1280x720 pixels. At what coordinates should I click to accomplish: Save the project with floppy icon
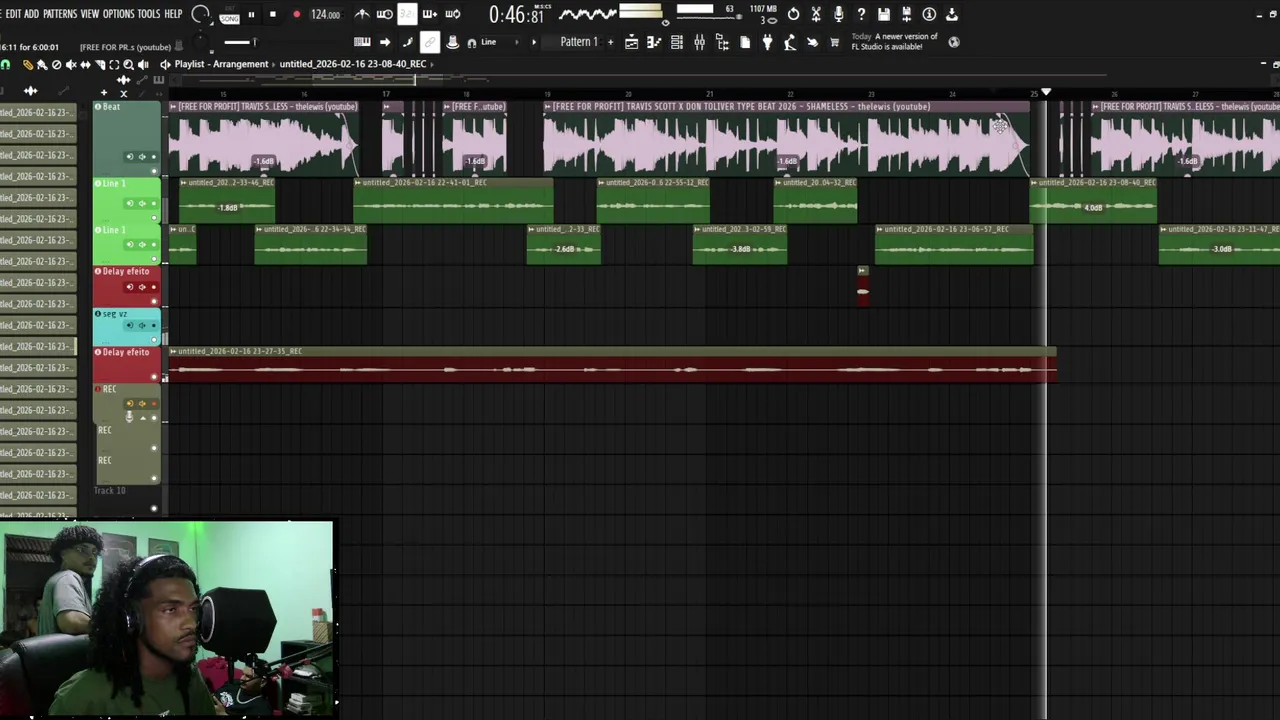(x=884, y=14)
